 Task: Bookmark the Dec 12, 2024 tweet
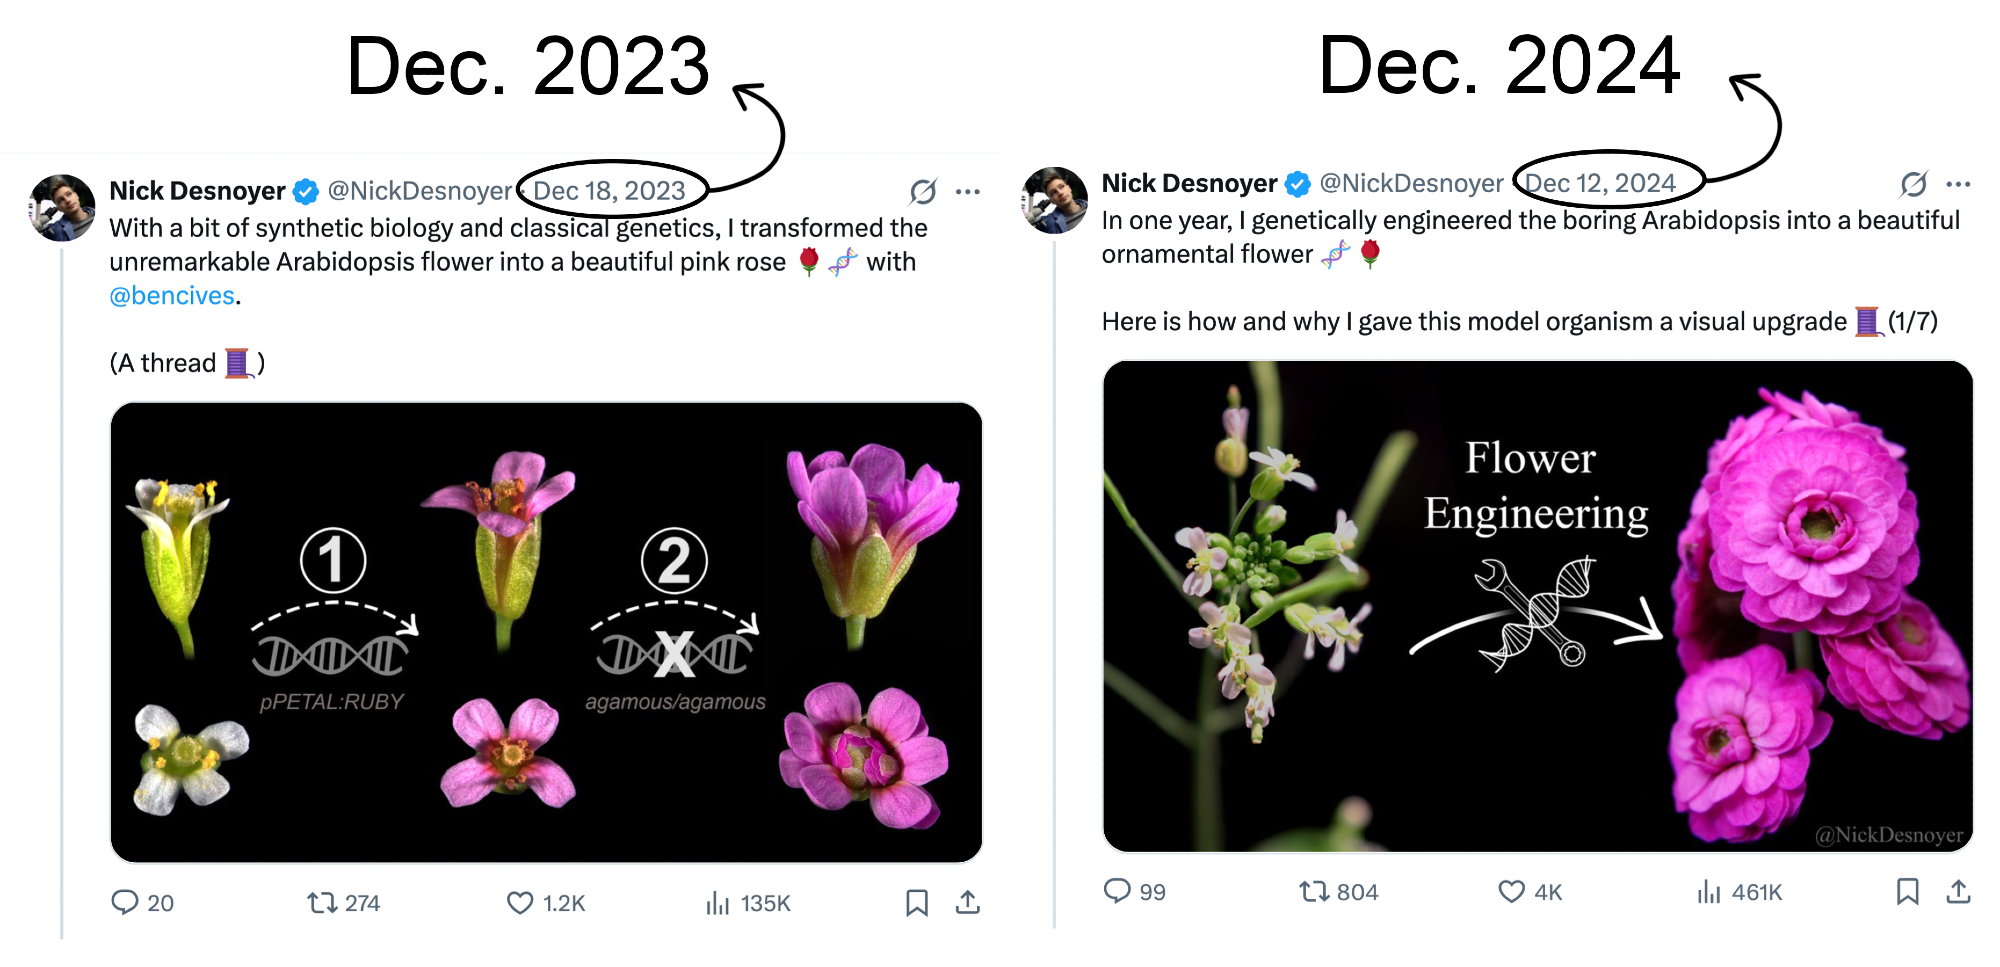[1907, 891]
